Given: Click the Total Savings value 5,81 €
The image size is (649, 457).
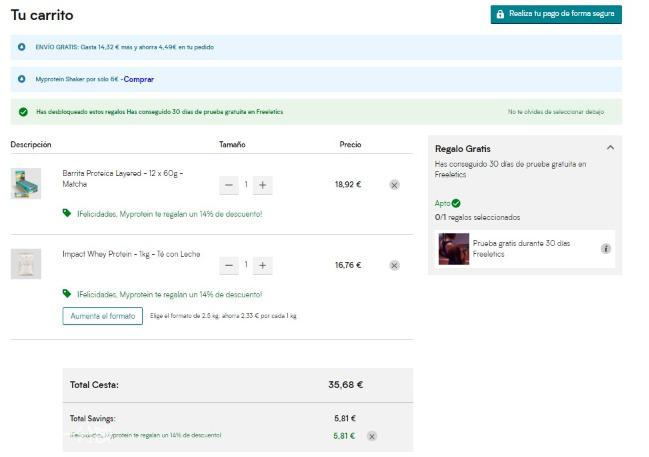Looking at the screenshot, I should click(x=345, y=418).
